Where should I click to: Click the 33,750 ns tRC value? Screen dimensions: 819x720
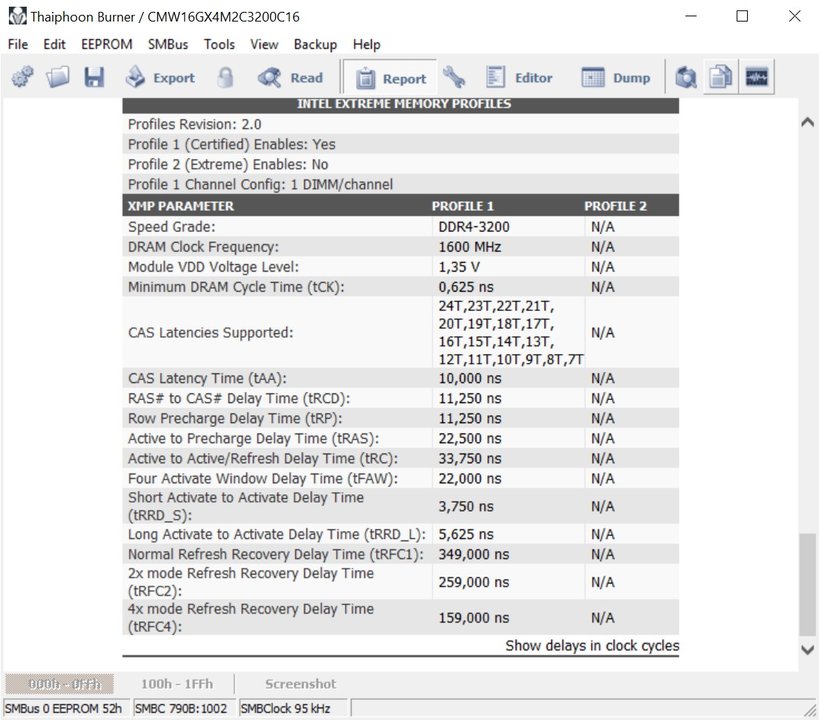[x=470, y=458]
